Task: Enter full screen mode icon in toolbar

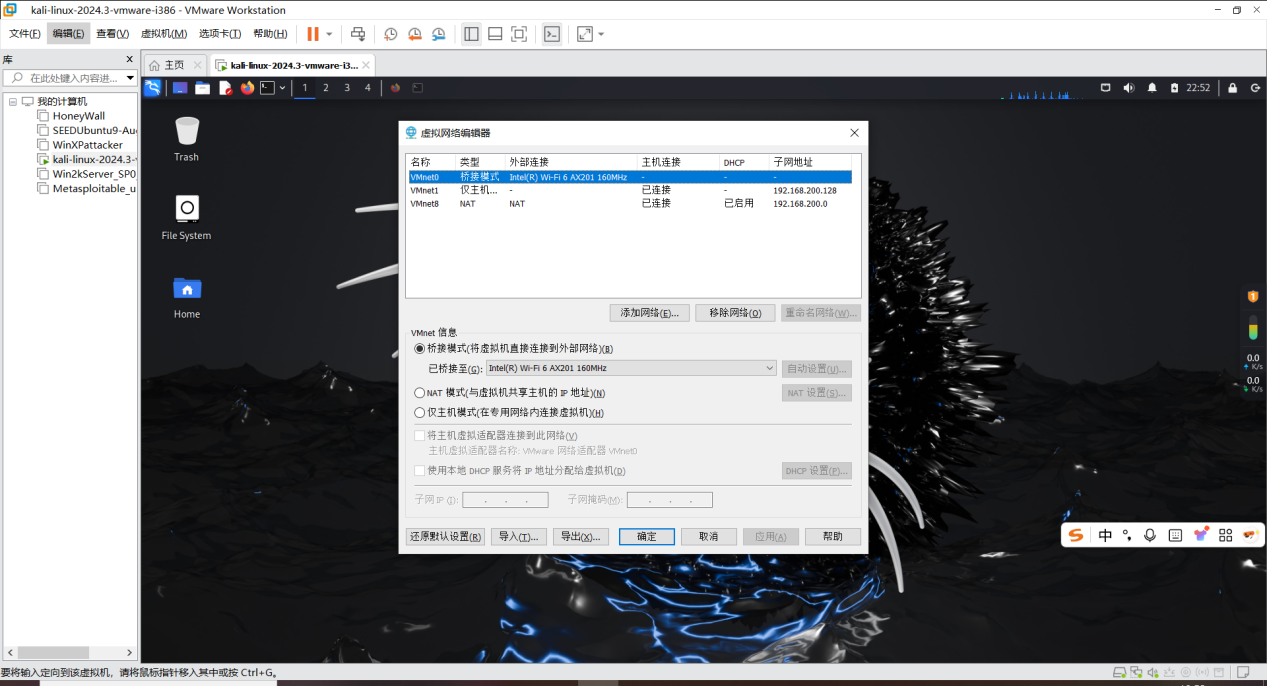Action: coord(519,34)
